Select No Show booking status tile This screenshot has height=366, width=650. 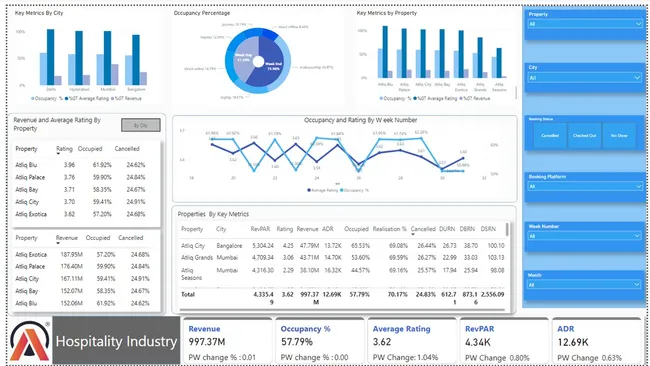[x=619, y=136]
